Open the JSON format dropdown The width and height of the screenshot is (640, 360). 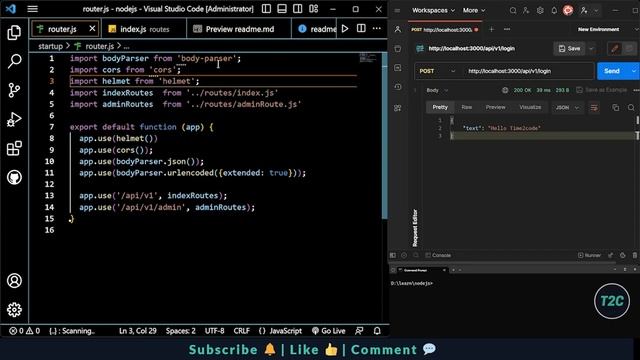click(567, 107)
